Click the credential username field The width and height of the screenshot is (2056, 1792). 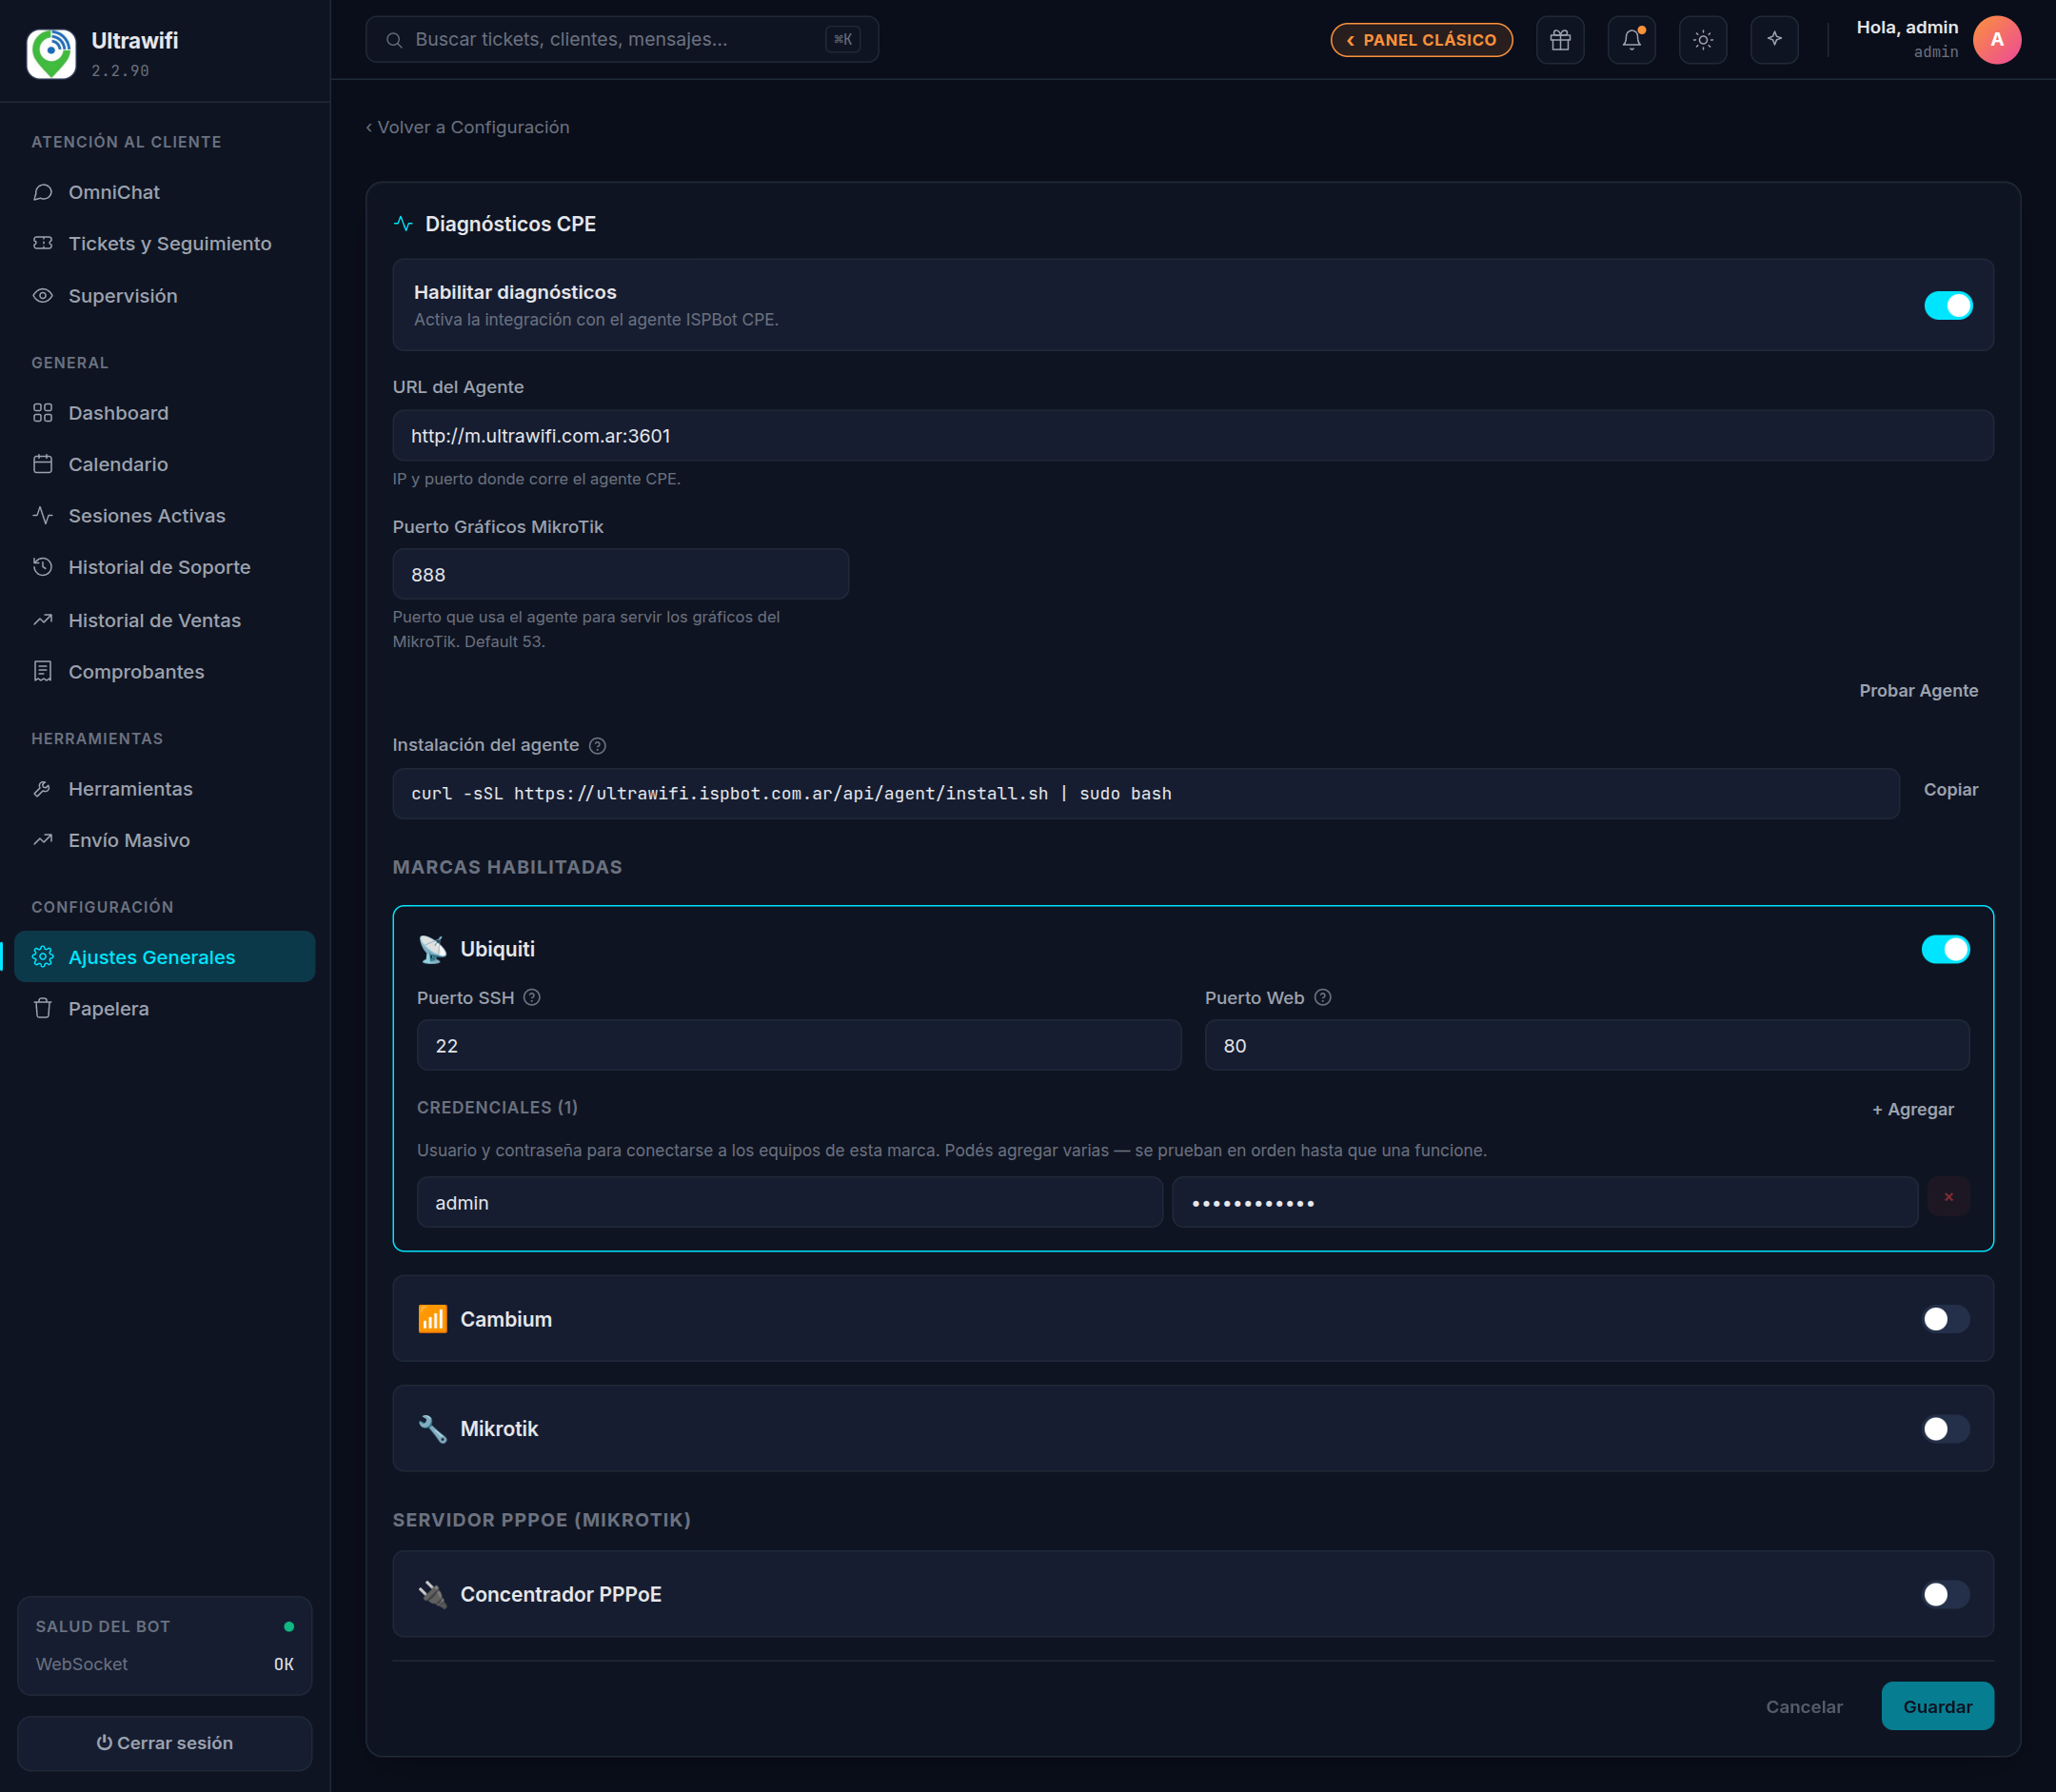[790, 1203]
